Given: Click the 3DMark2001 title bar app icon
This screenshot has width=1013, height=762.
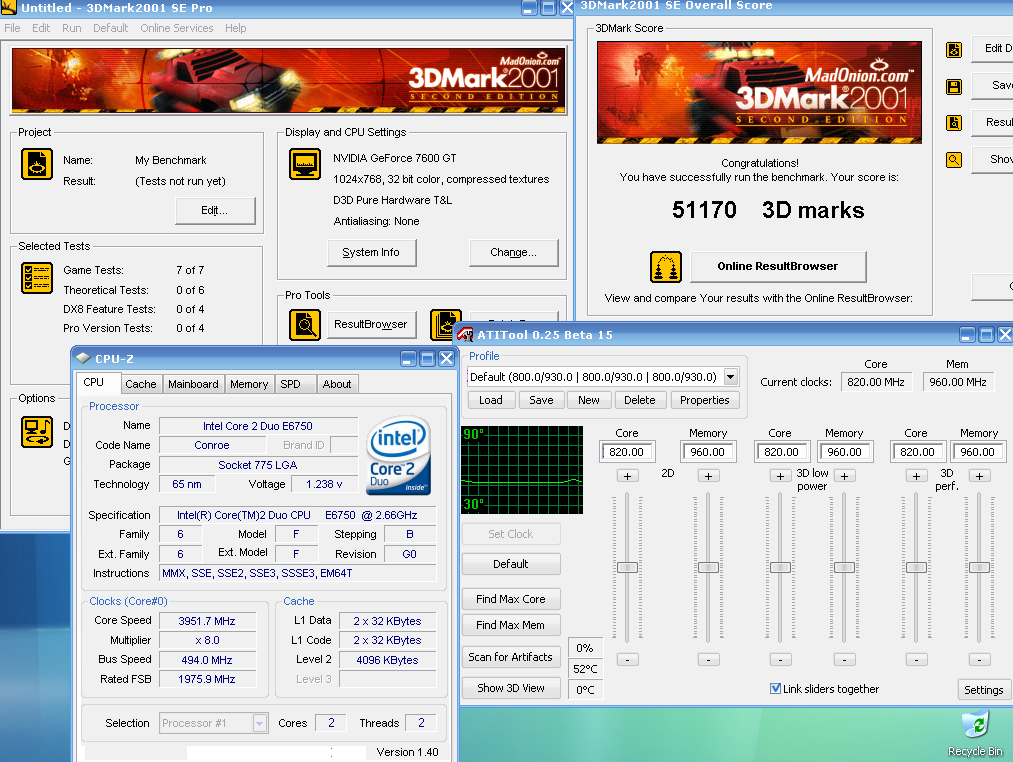Looking at the screenshot, I should pyautogui.click(x=8, y=8).
